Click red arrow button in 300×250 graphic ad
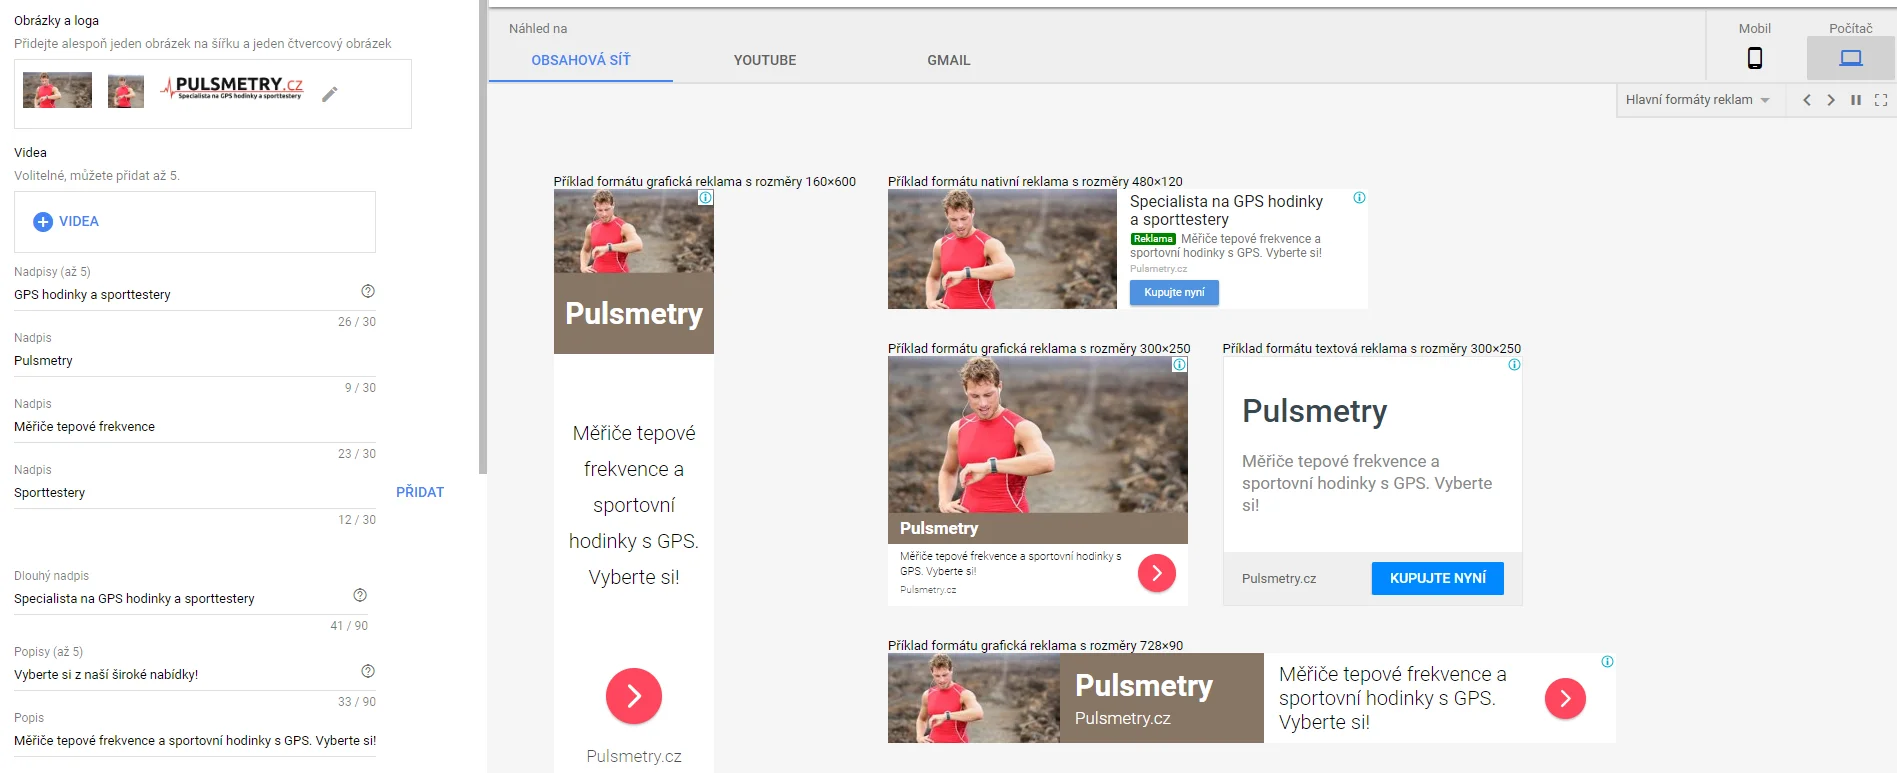Screen dimensions: 1897x773 1157,573
